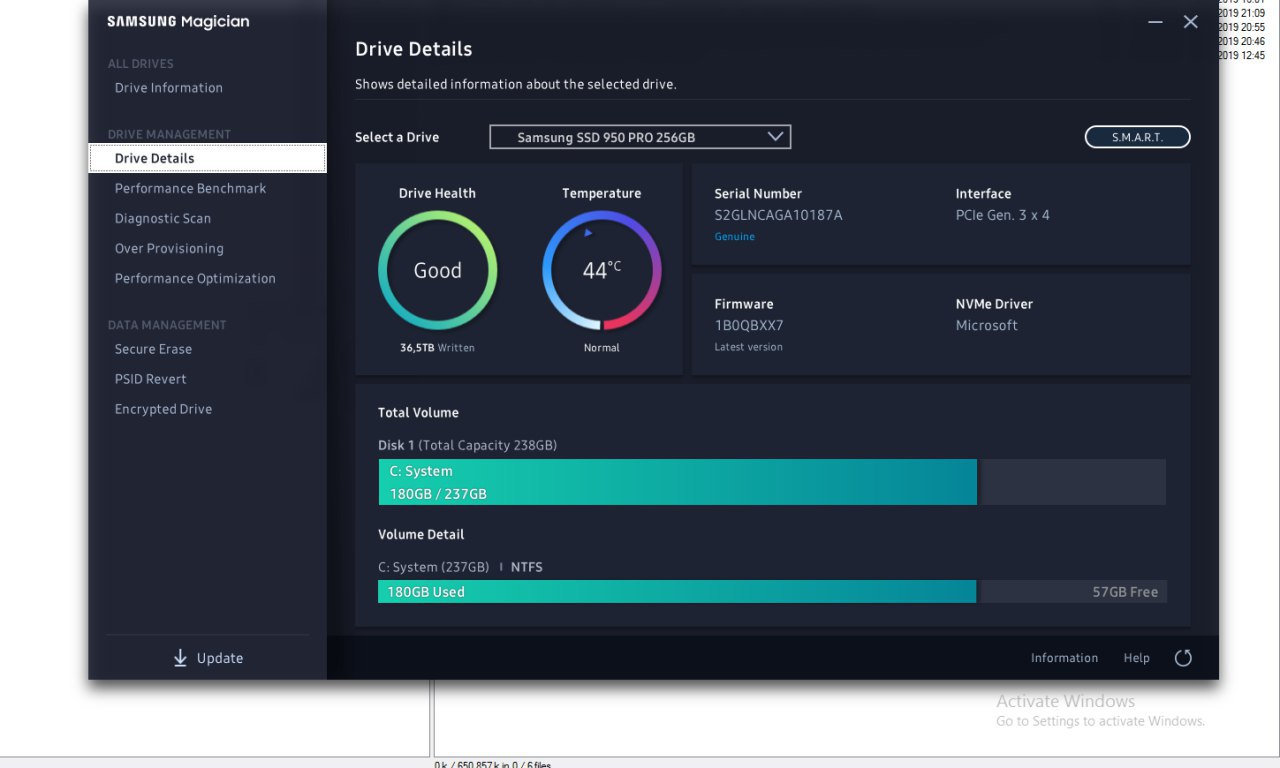Click the S.M.A.R.T. button
Image resolution: width=1280 pixels, height=768 pixels.
(1137, 137)
